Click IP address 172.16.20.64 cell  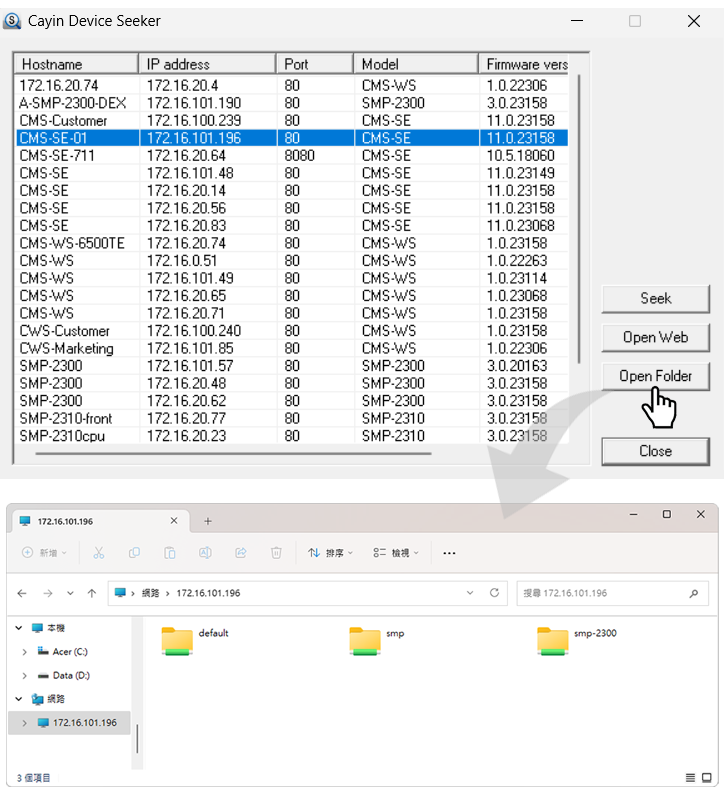[186, 156]
